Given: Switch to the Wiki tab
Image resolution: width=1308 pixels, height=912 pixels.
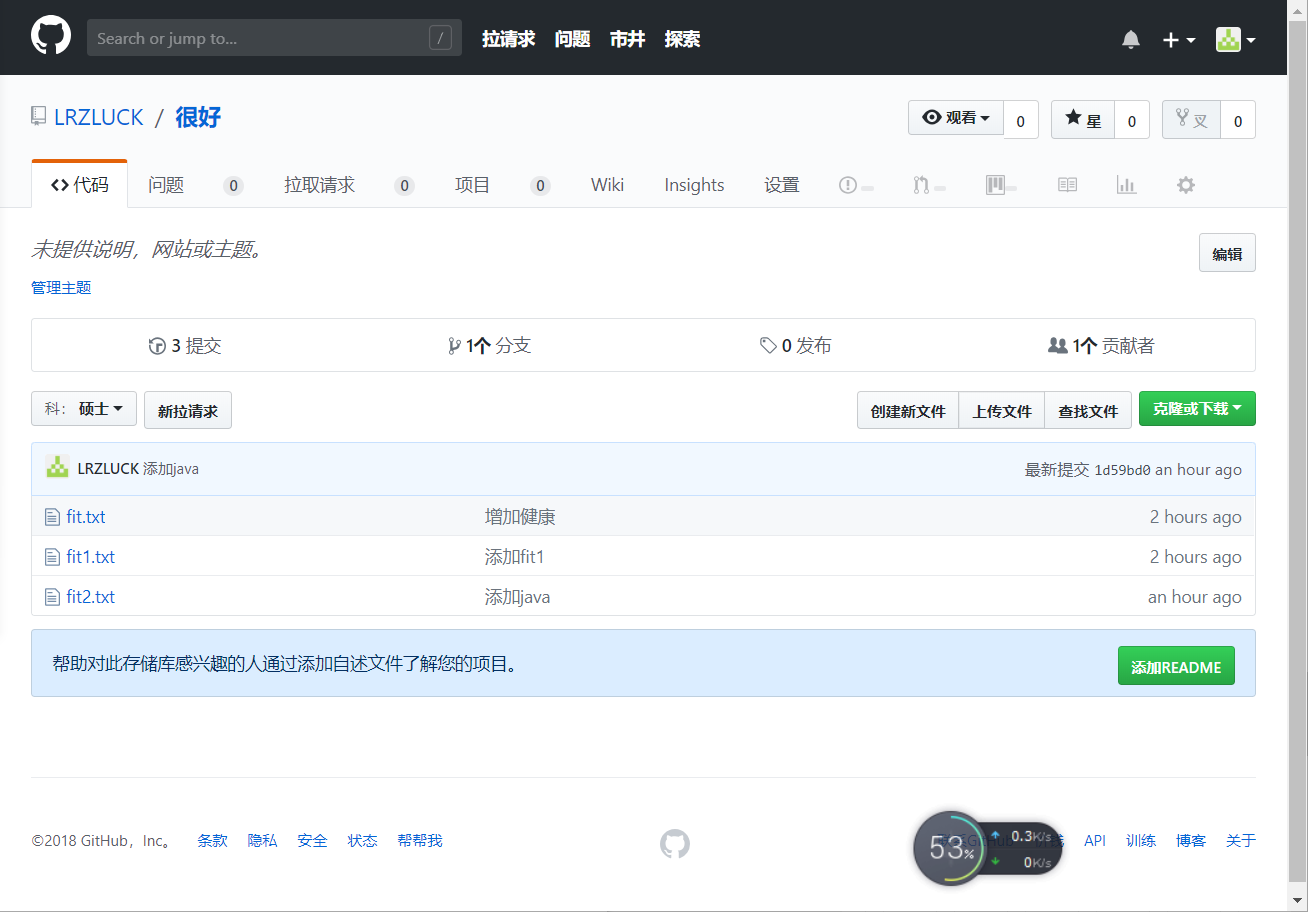Looking at the screenshot, I should click(607, 185).
